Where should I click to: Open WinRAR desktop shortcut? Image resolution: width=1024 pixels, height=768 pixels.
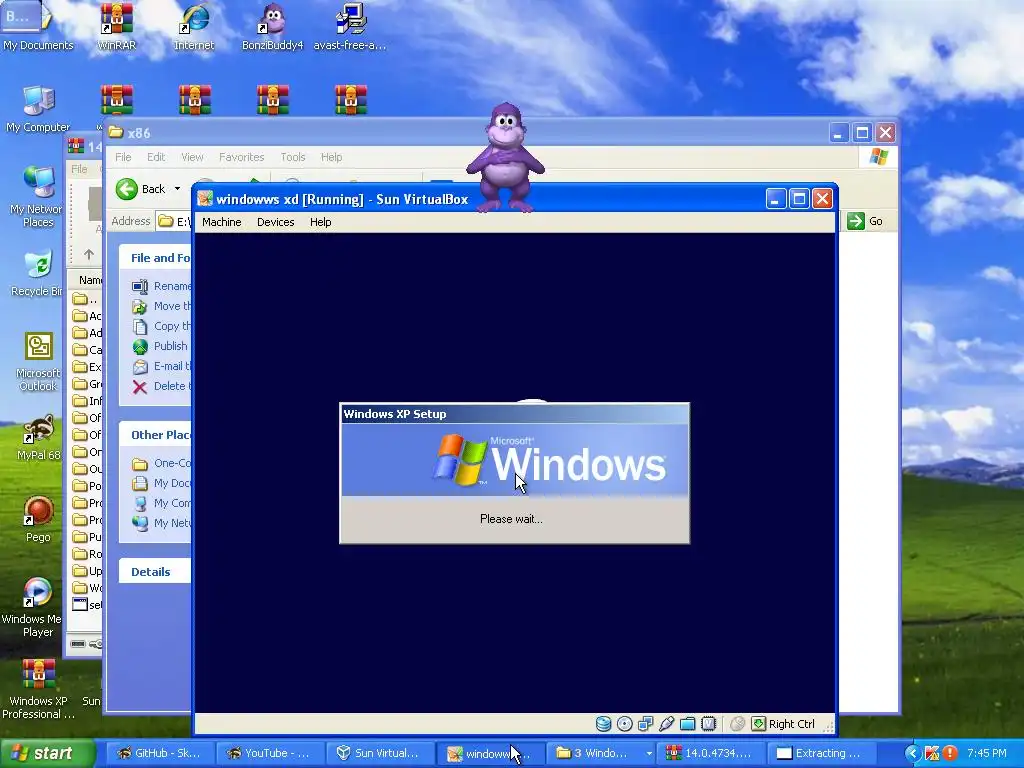click(x=116, y=26)
